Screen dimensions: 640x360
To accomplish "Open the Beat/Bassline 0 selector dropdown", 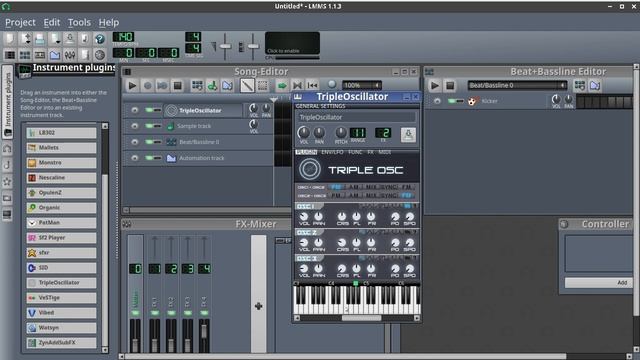I will [x=517, y=85].
